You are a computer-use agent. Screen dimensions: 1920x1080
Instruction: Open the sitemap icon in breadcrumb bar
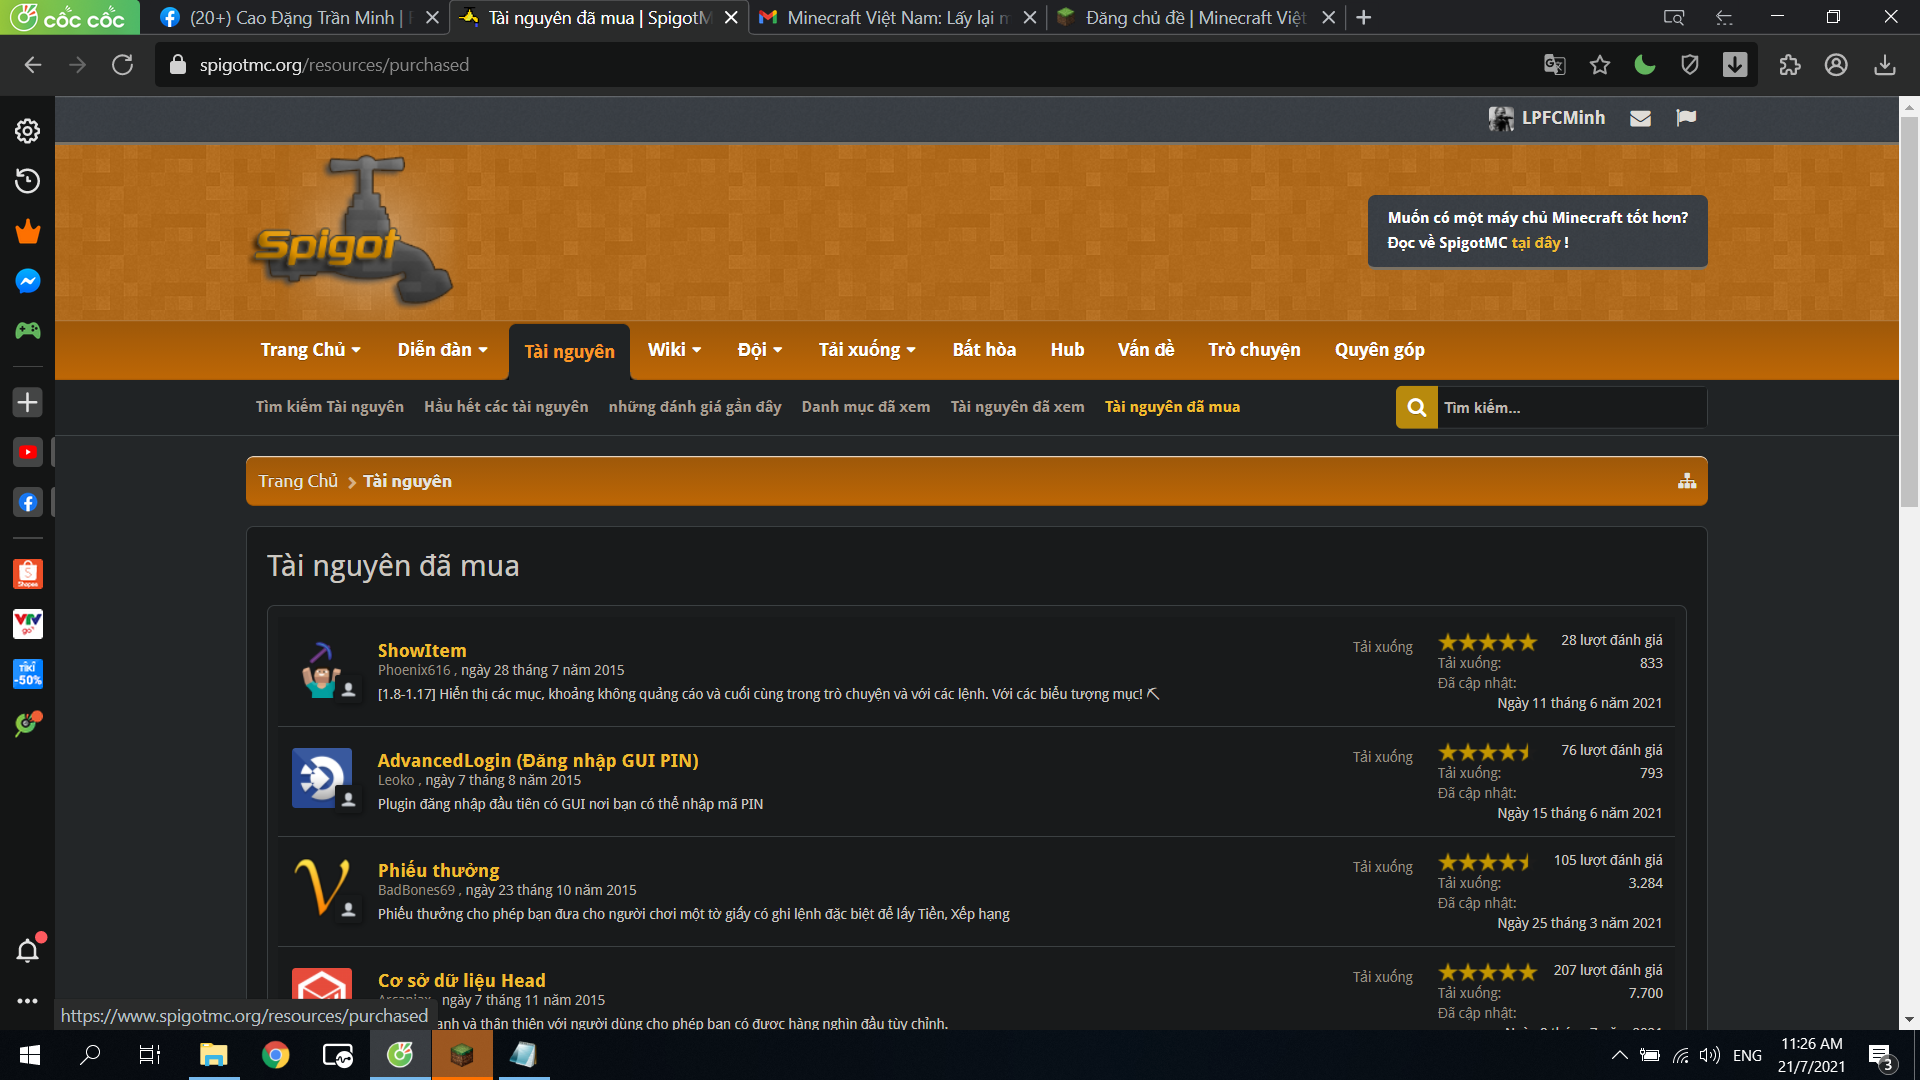tap(1687, 481)
